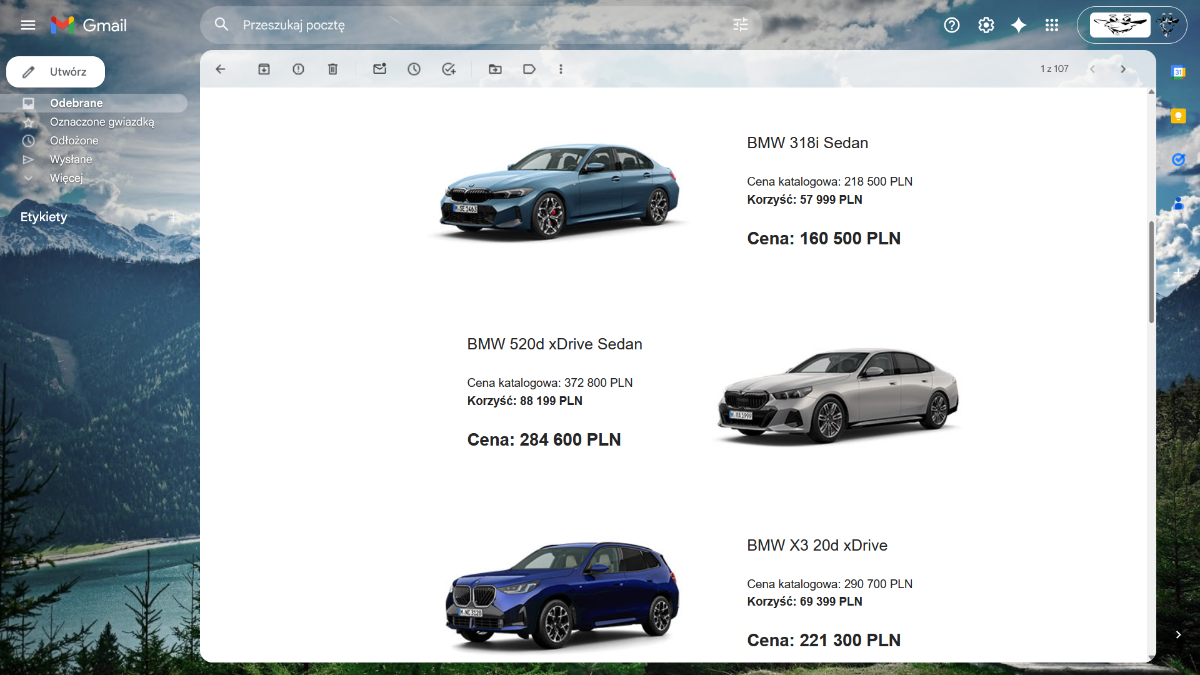Report the email as spam
This screenshot has height=675, width=1200.
[298, 69]
